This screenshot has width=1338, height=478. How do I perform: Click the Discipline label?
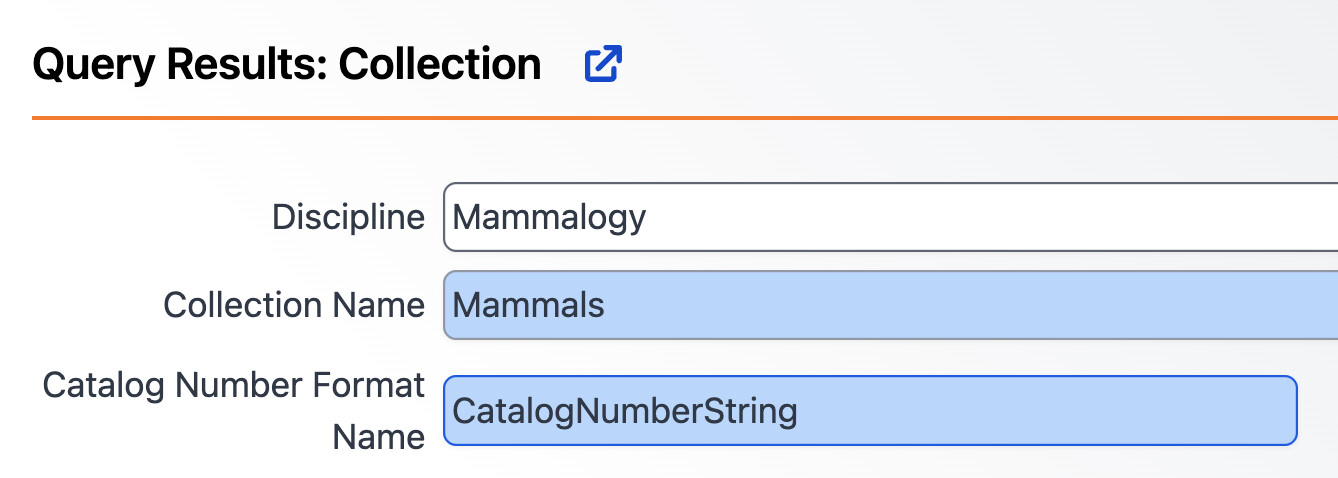point(348,218)
